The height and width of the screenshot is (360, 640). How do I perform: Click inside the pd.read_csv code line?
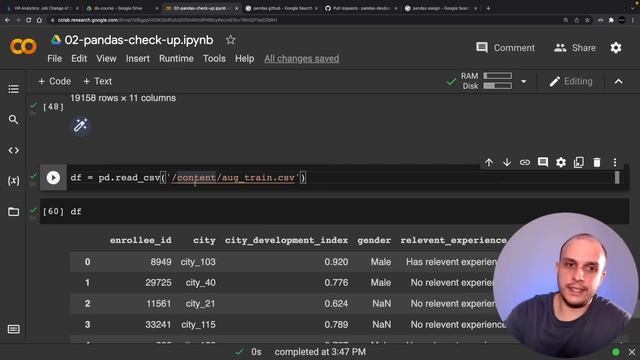pos(188,178)
